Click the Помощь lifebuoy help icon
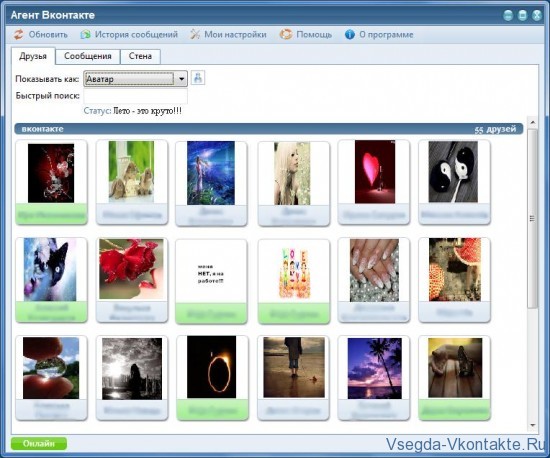The height and width of the screenshot is (458, 550). [x=286, y=34]
